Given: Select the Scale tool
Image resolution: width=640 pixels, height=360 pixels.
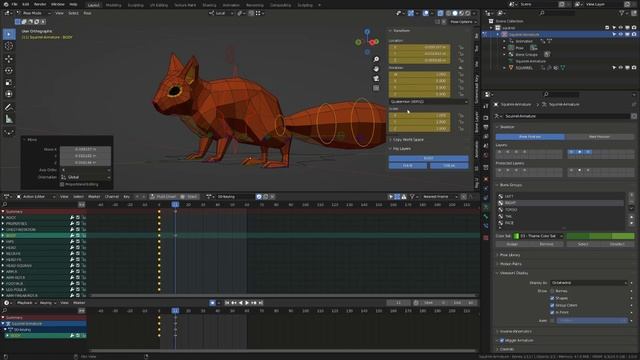Looking at the screenshot, I should coord(9,82).
